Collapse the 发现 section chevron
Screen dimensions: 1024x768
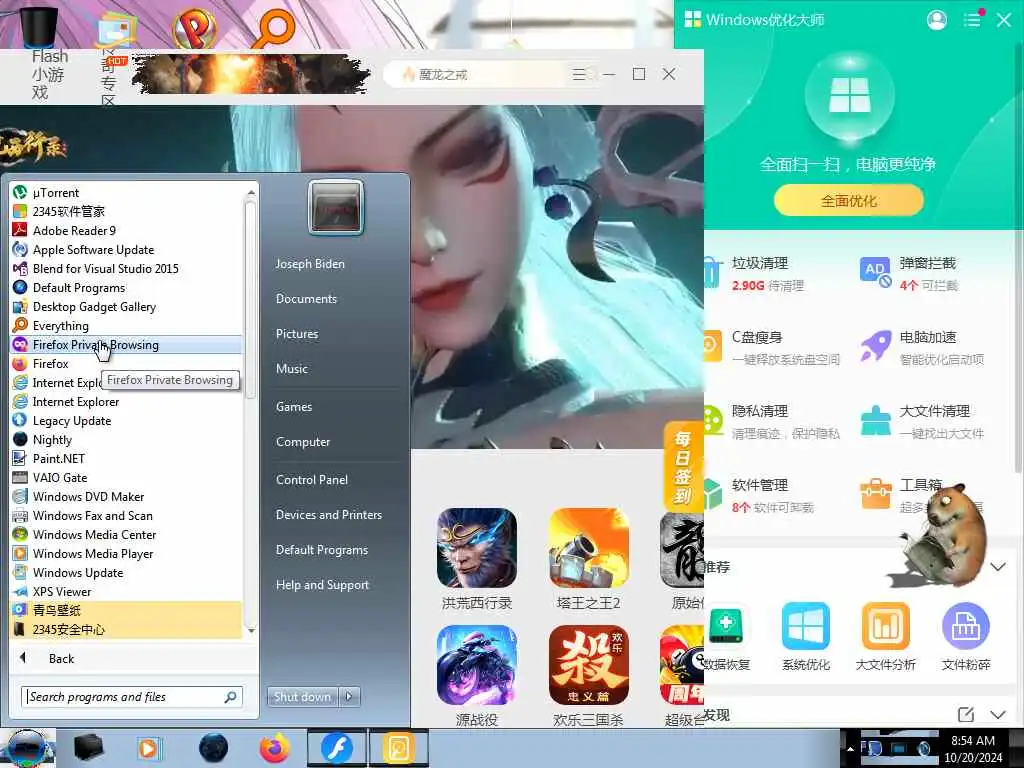coord(998,715)
